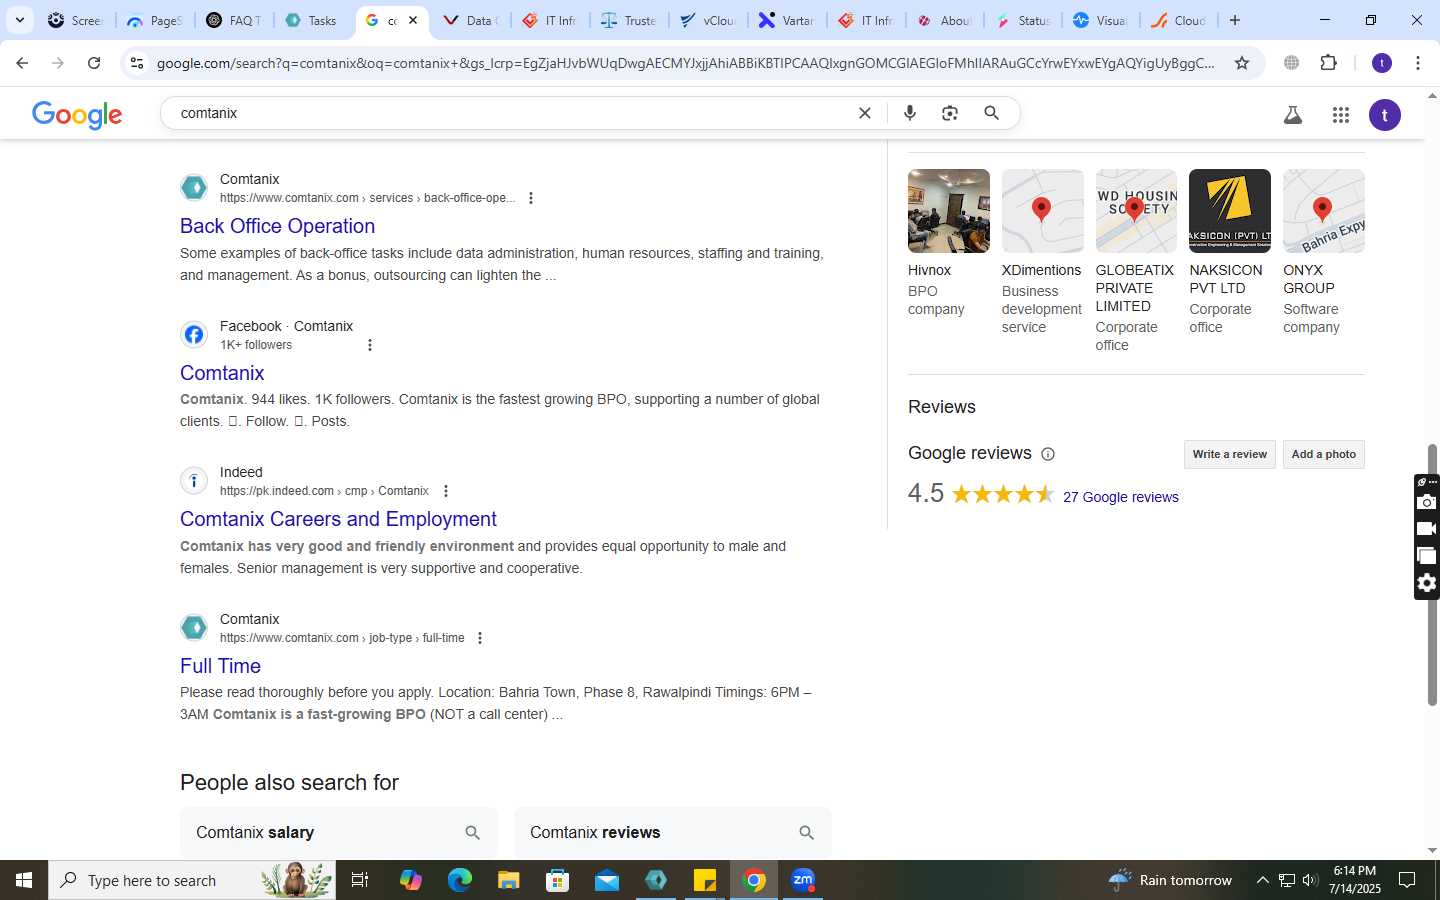Open Windows Start menu
The height and width of the screenshot is (900, 1440).
pos(24,880)
